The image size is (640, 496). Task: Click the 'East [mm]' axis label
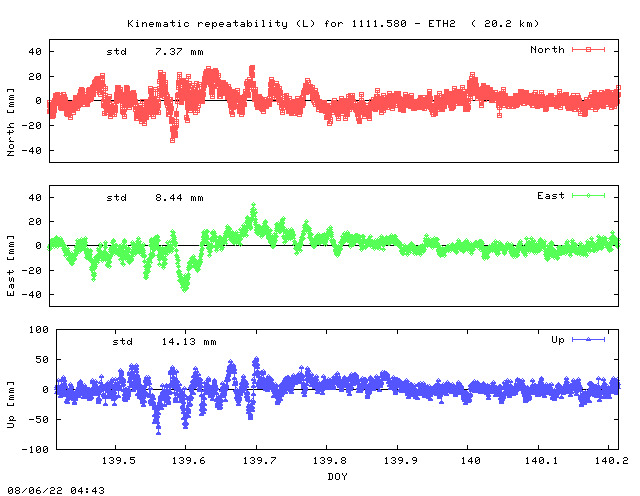pos(11,266)
